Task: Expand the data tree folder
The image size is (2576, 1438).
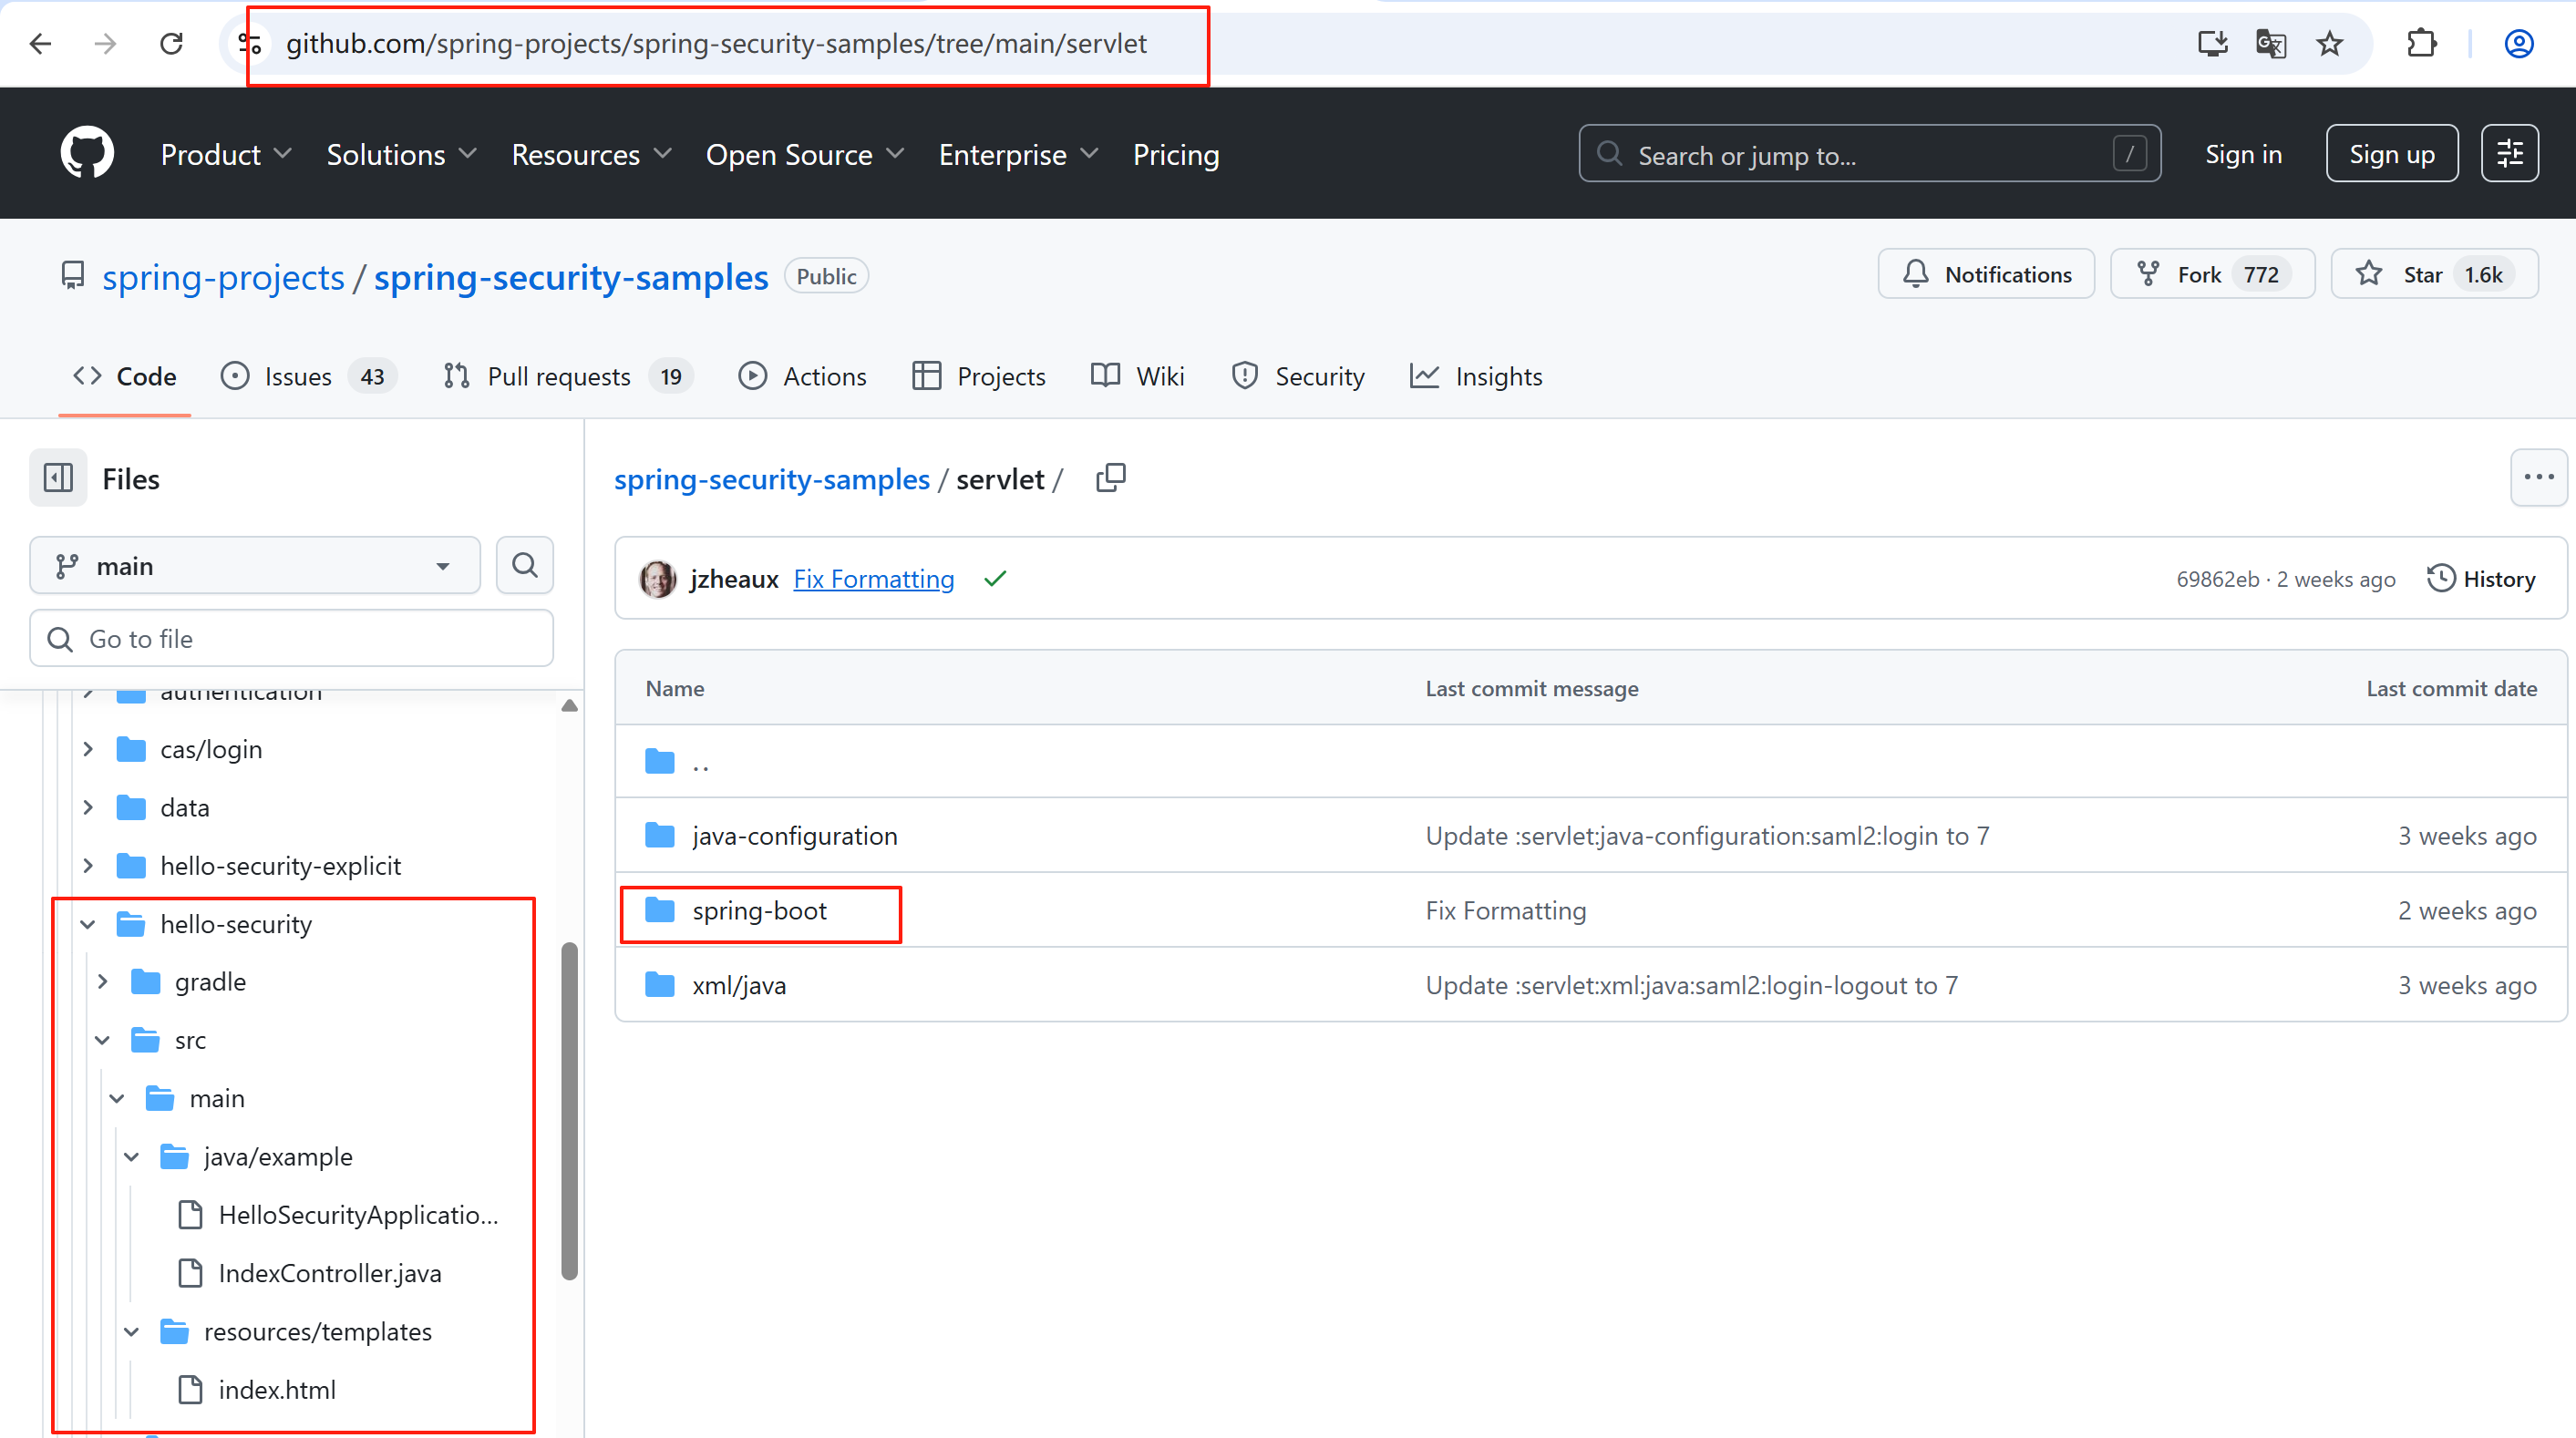Action: pos(88,807)
